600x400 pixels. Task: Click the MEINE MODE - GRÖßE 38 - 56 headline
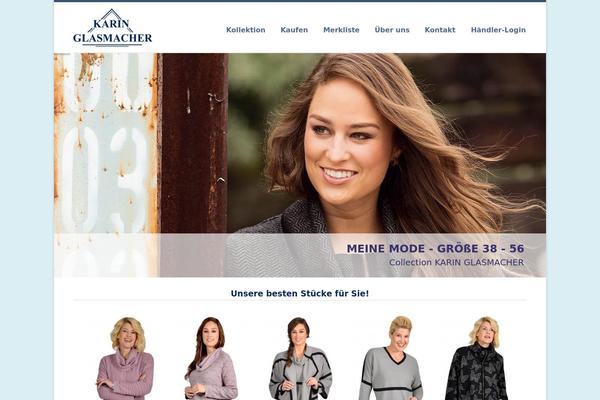point(435,248)
